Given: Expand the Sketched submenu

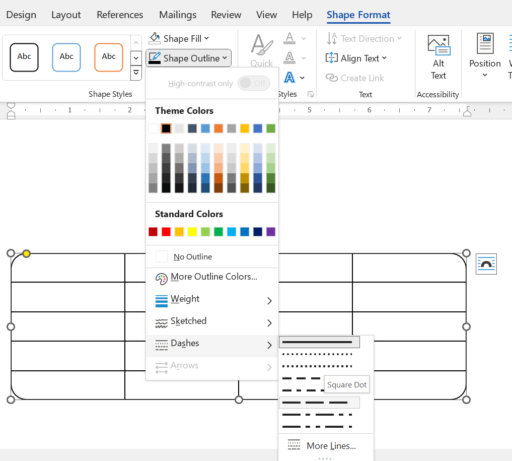Looking at the screenshot, I should [212, 321].
